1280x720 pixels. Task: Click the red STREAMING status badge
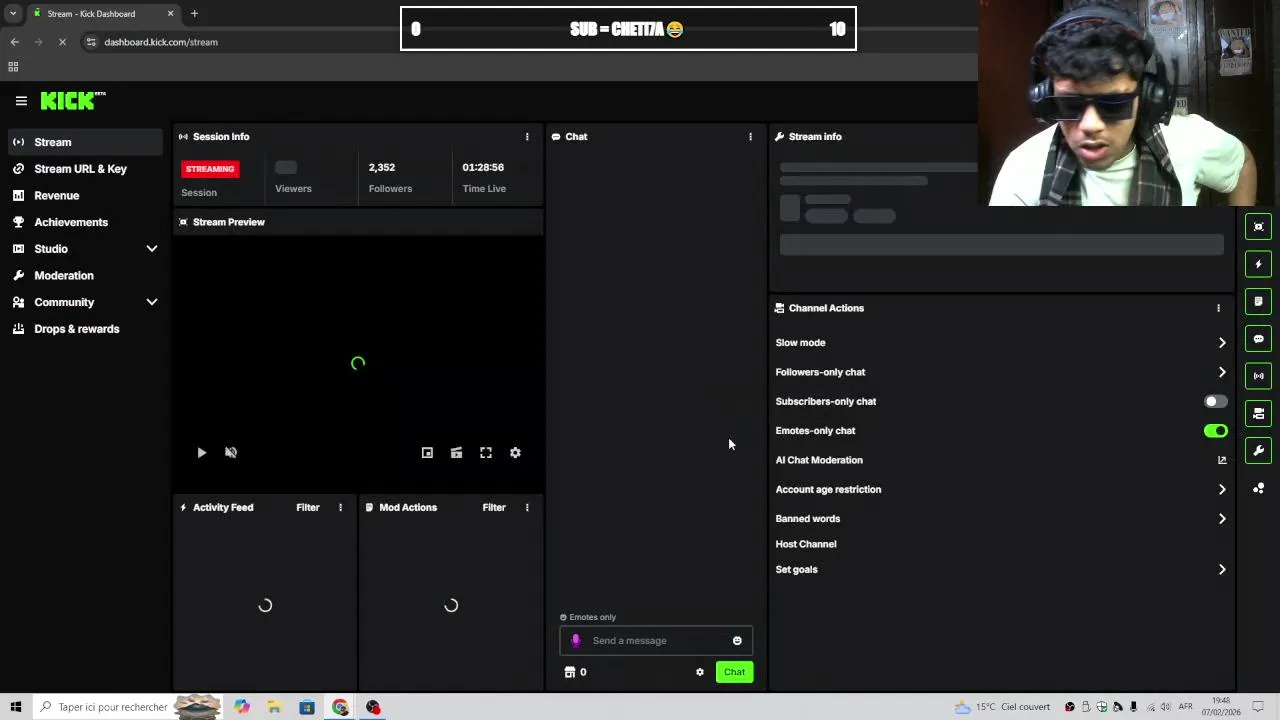coord(210,169)
